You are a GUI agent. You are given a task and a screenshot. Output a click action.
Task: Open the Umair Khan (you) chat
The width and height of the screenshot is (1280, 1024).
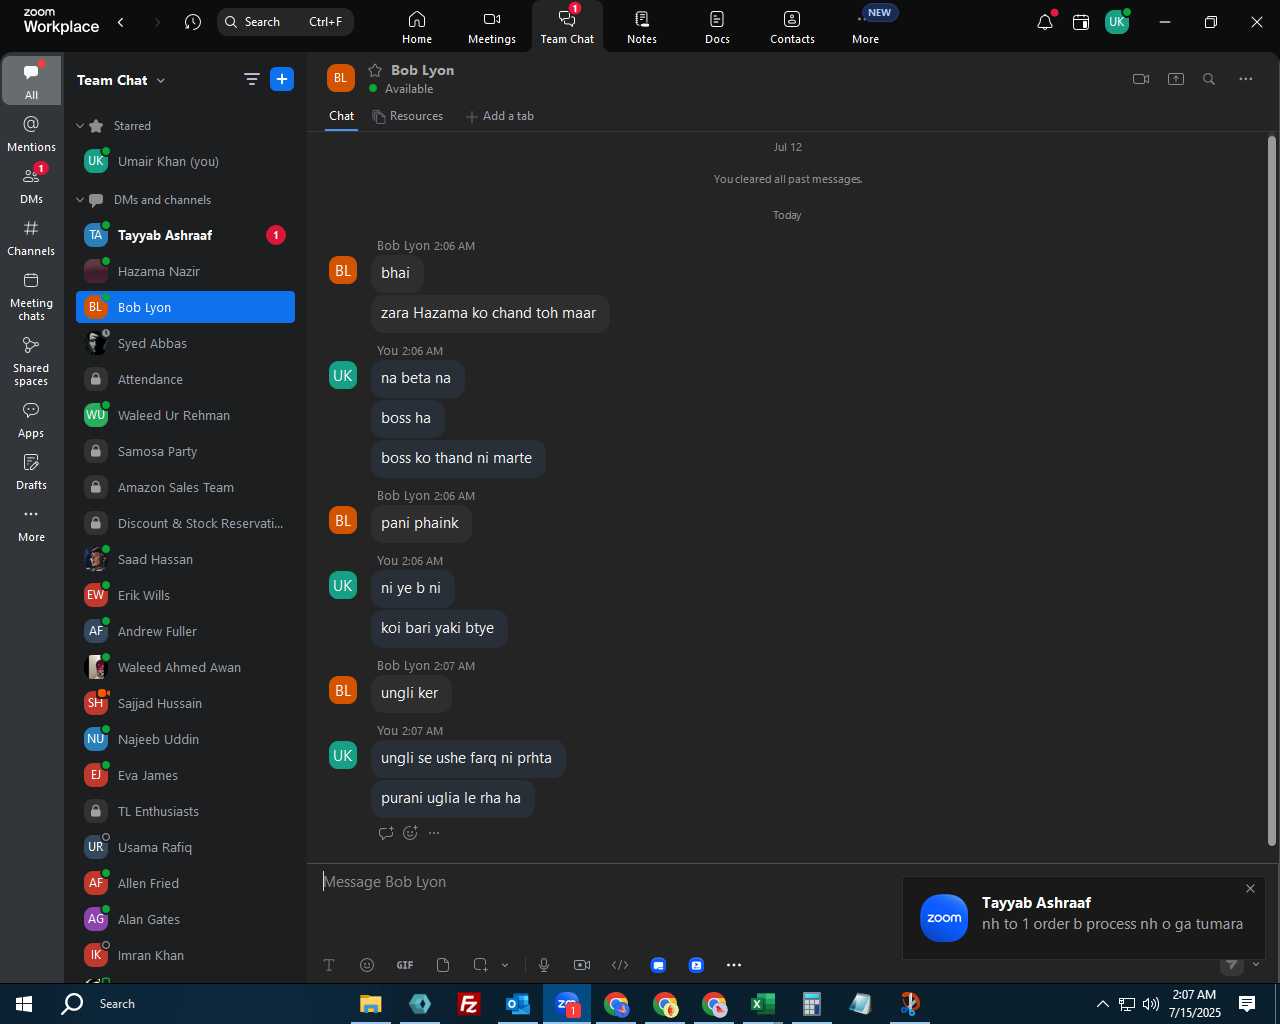coord(185,161)
